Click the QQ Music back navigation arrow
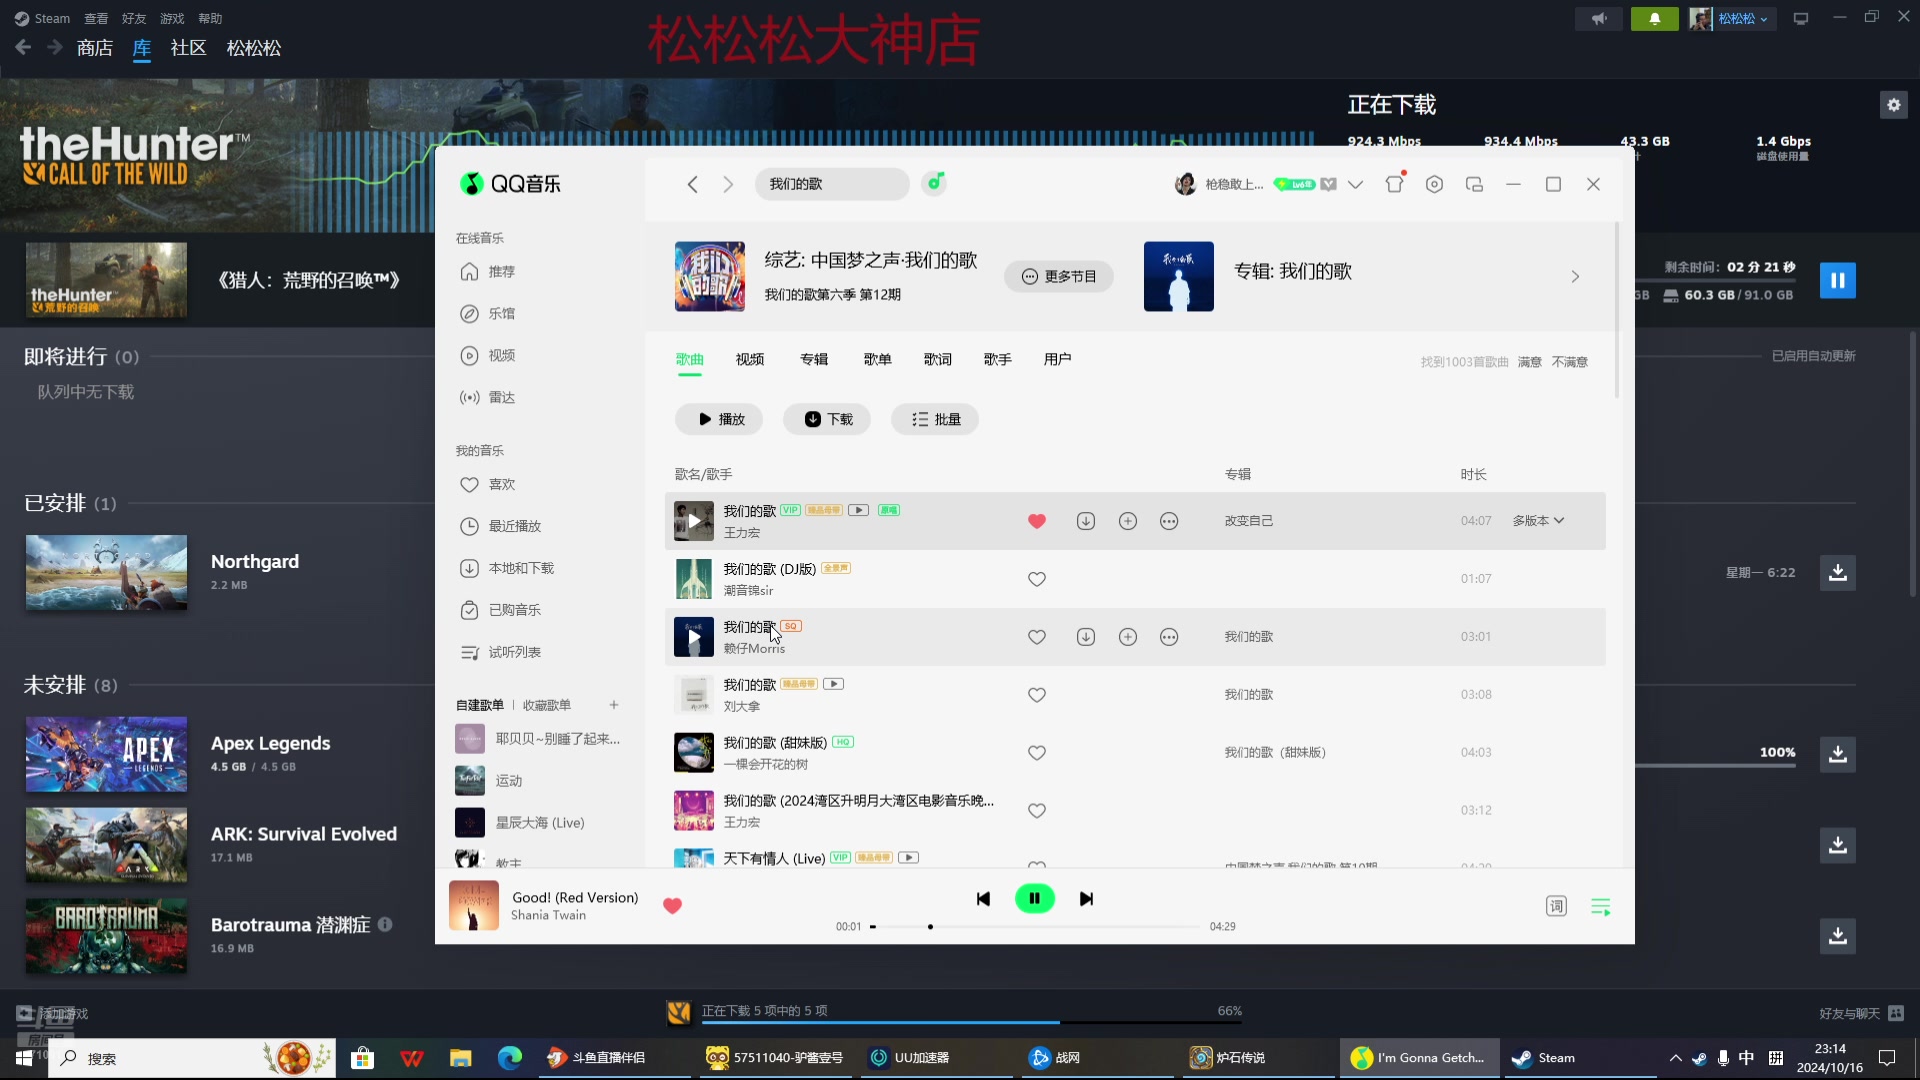The width and height of the screenshot is (1920, 1080). [x=692, y=184]
